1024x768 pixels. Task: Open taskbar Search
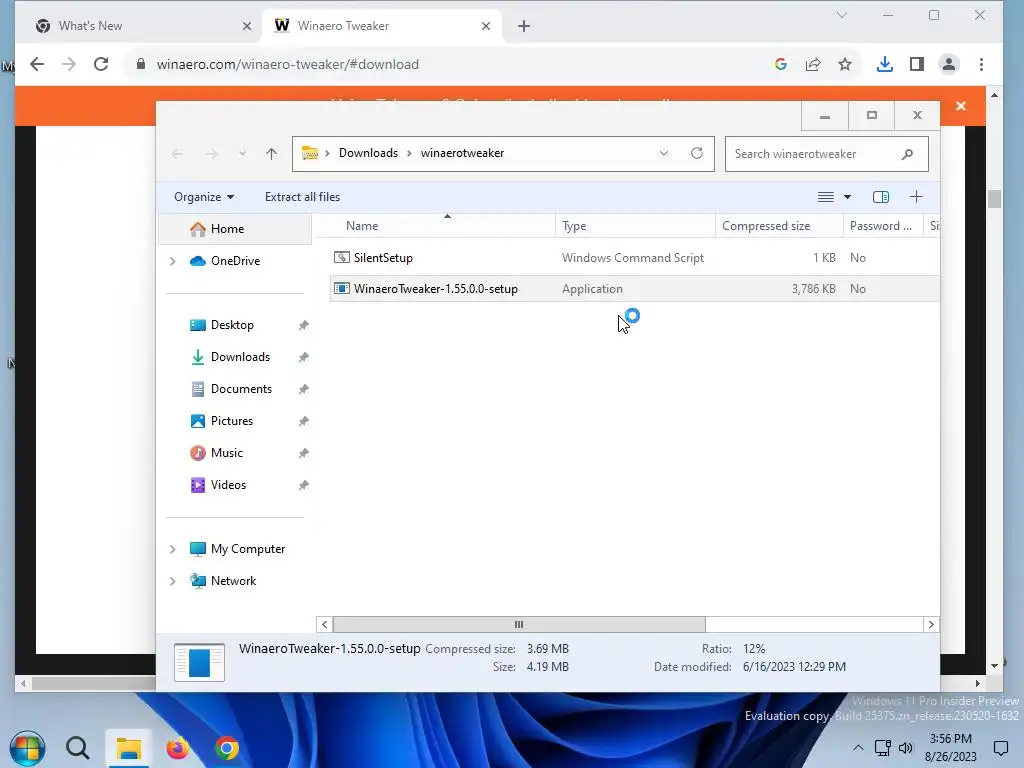(x=78, y=748)
